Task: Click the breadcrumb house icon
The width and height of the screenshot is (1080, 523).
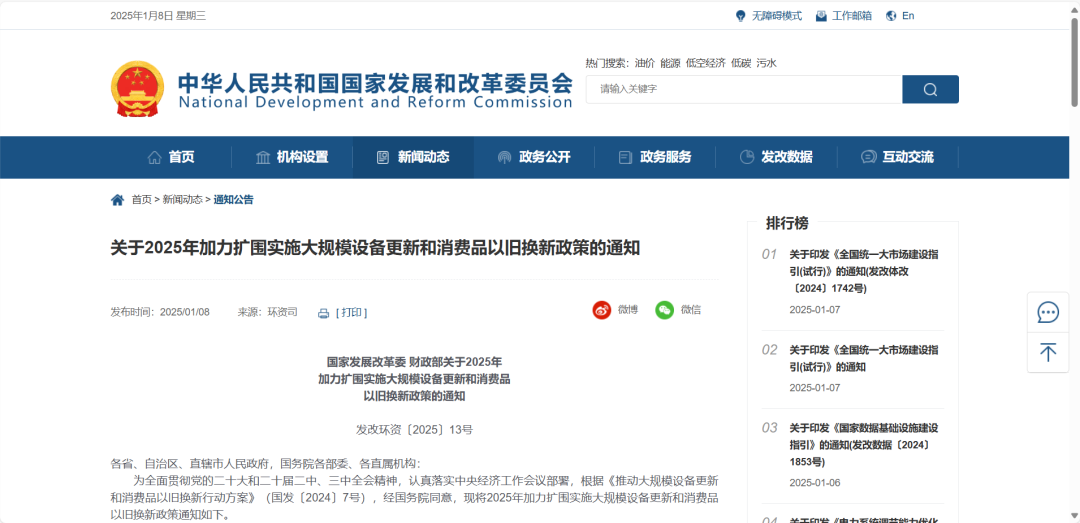Action: [x=118, y=200]
